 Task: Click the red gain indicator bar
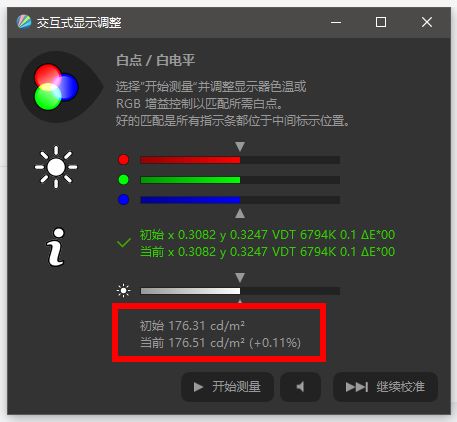240,160
